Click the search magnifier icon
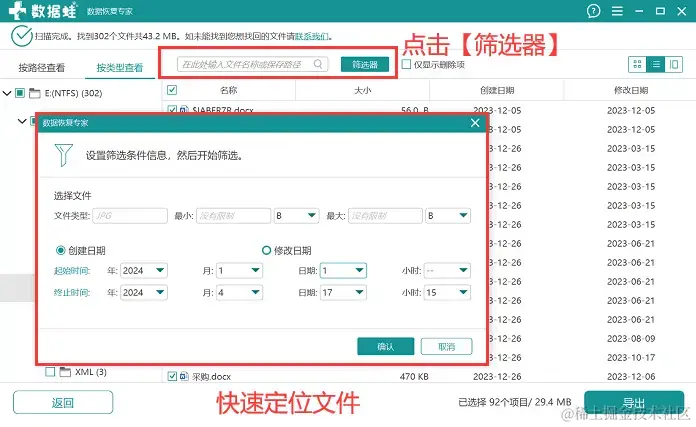This screenshot has width=696, height=427. (318, 64)
